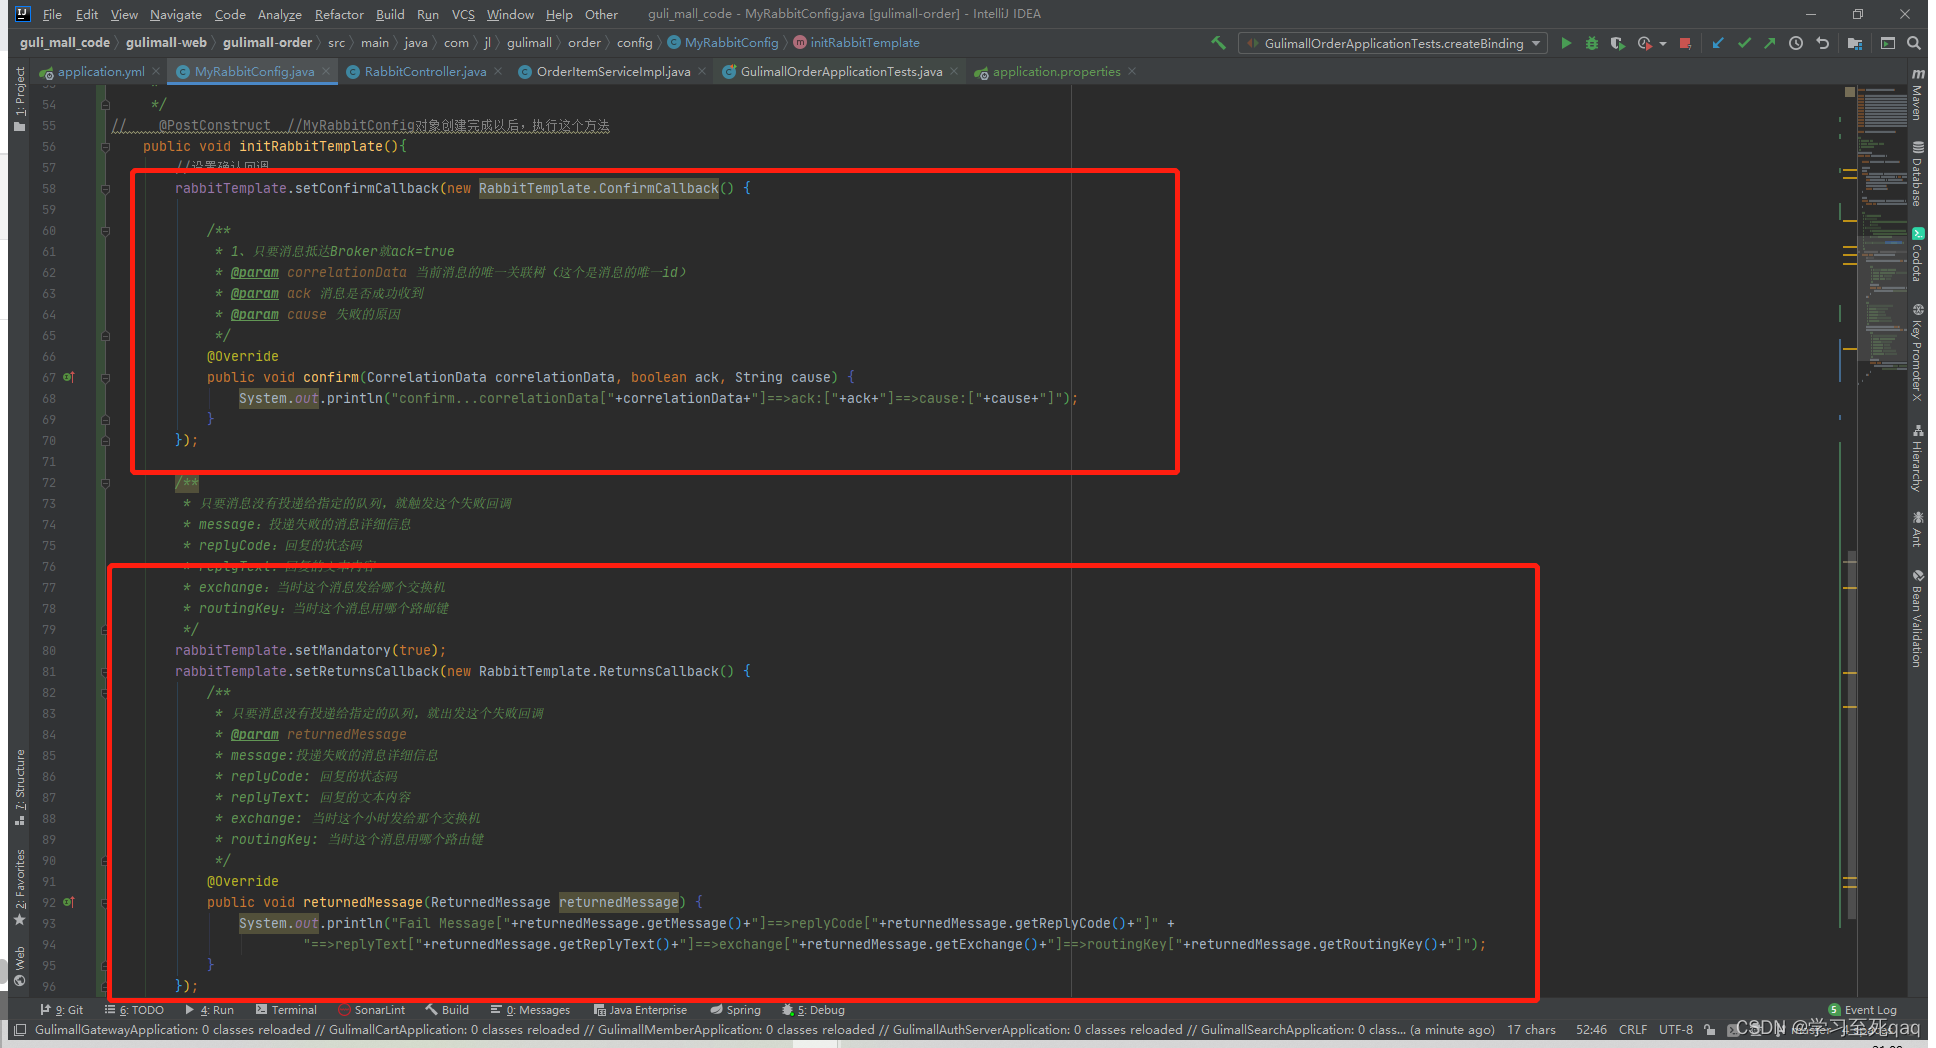Open the Bean Validation panel
This screenshot has width=1936, height=1048.
point(1917,618)
